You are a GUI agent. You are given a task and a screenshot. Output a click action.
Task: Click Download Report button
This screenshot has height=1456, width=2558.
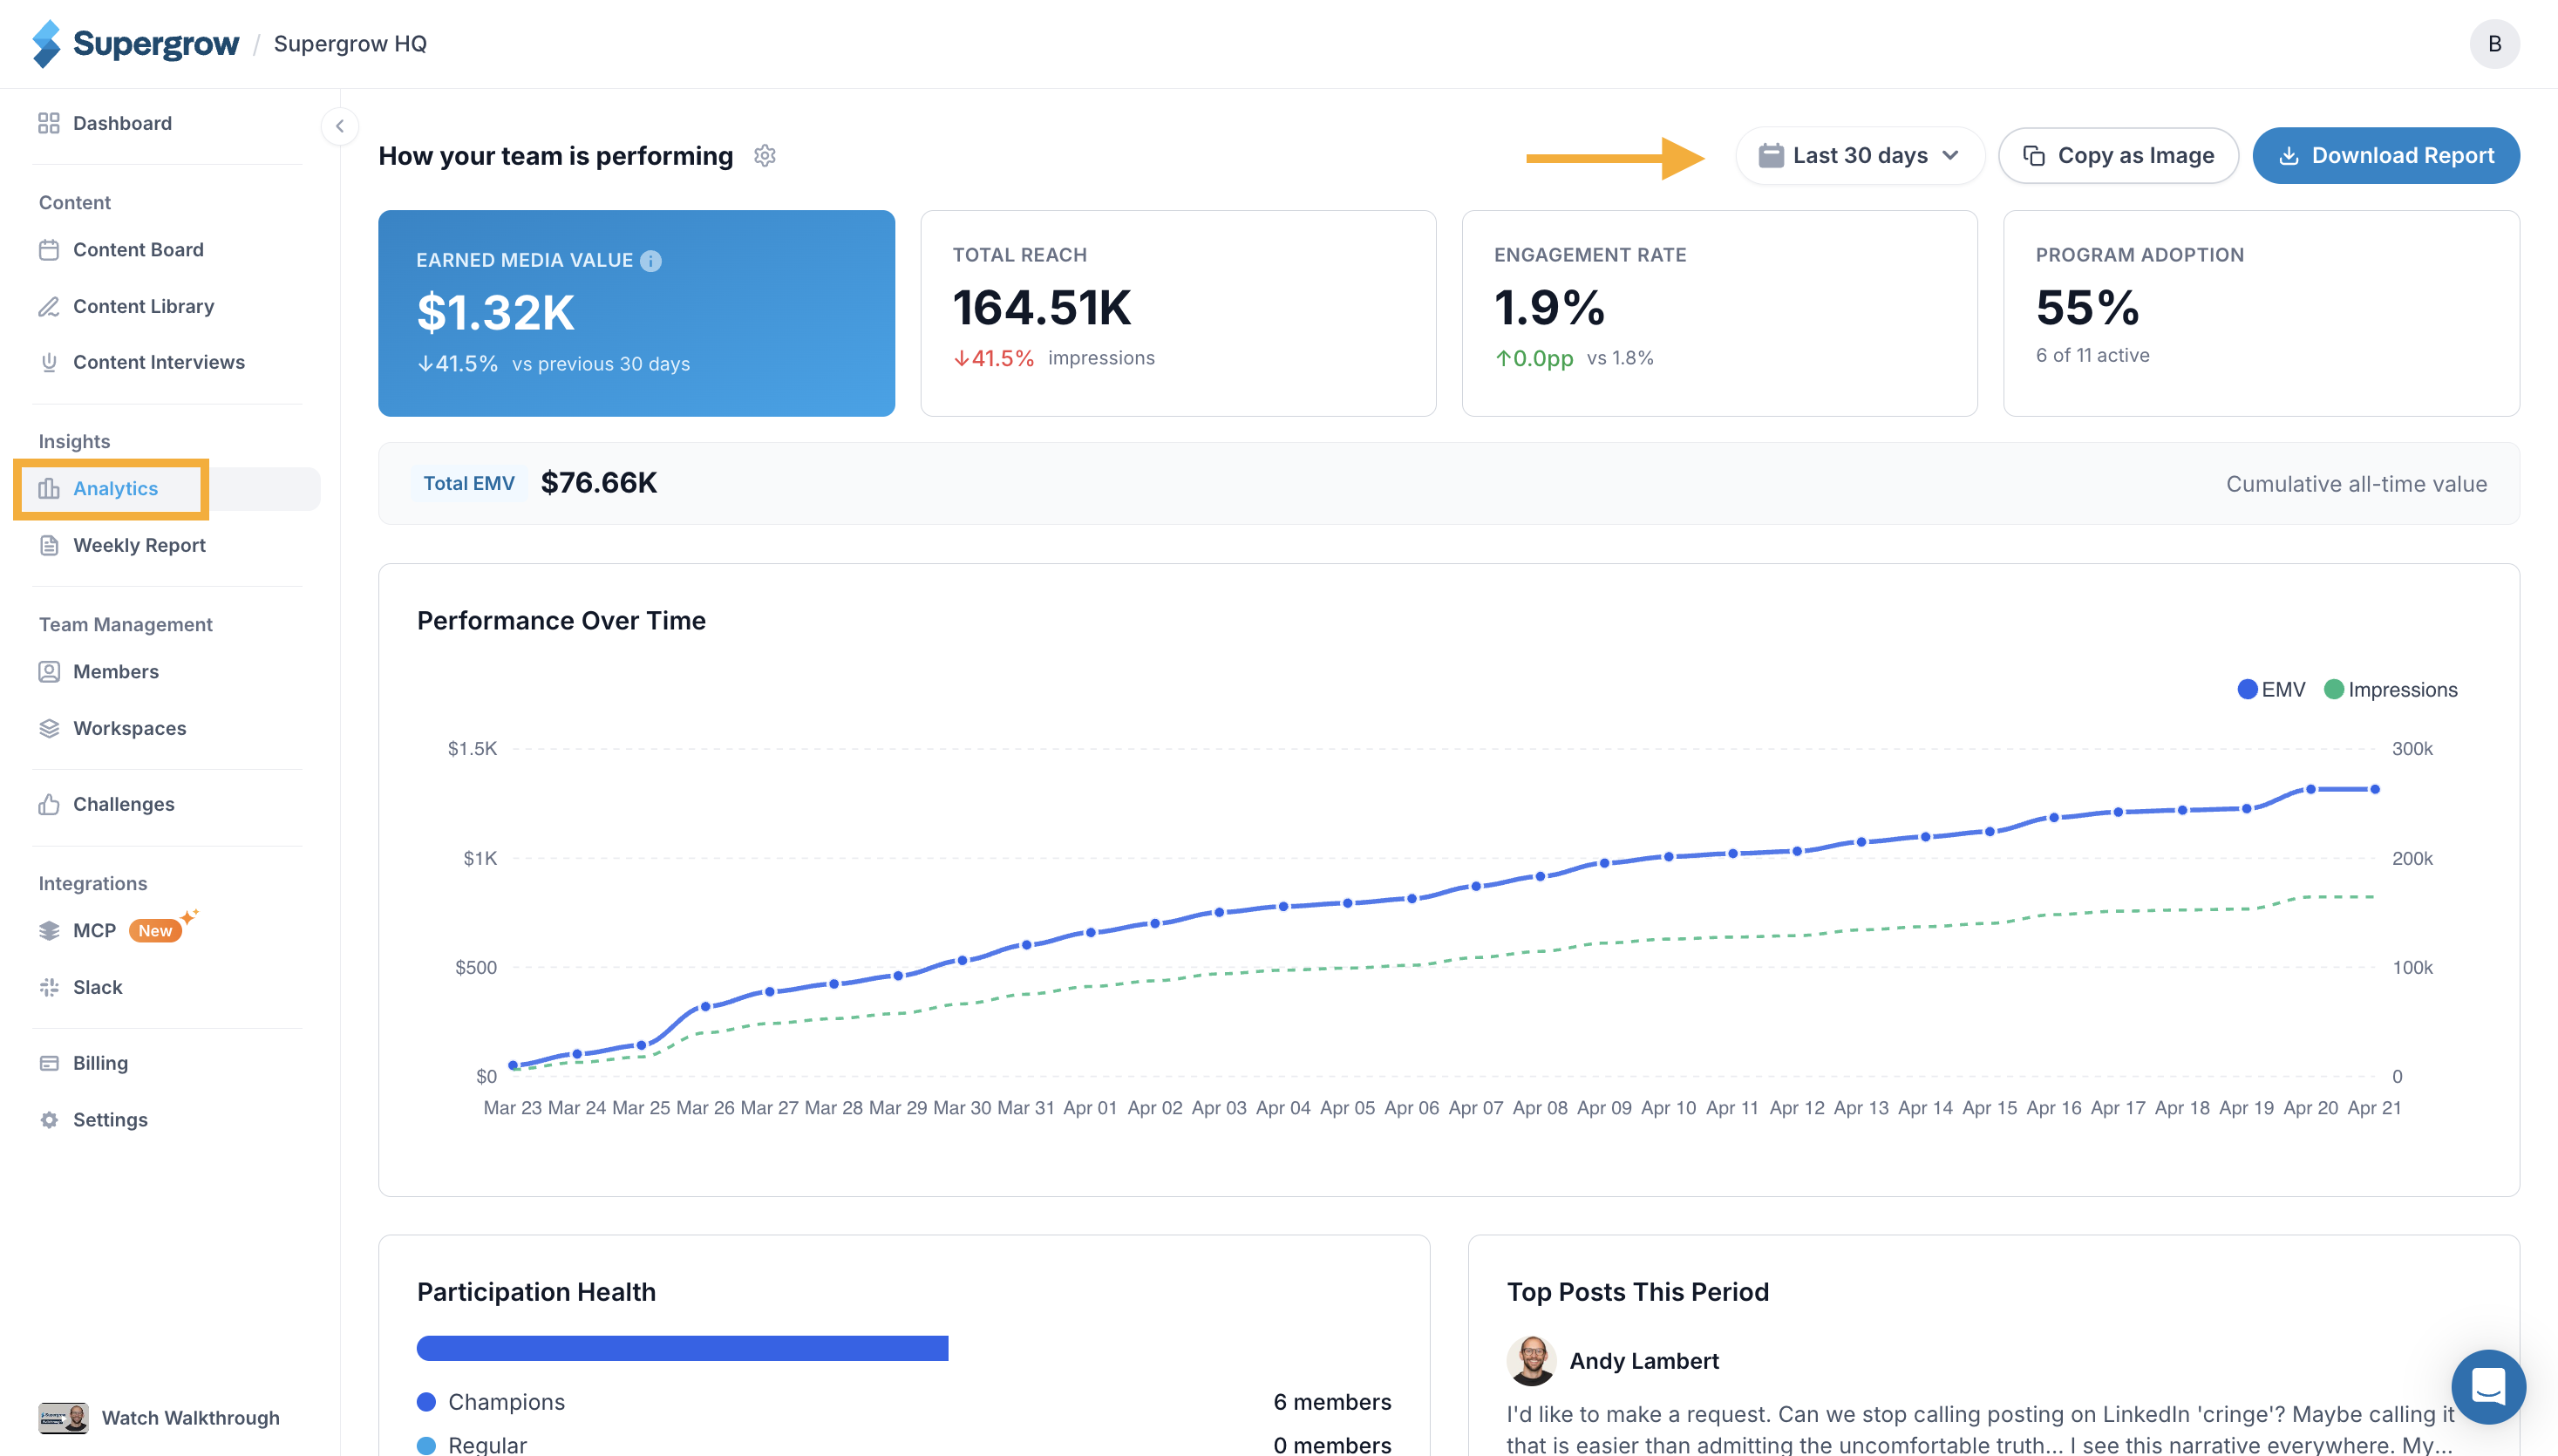(2385, 155)
